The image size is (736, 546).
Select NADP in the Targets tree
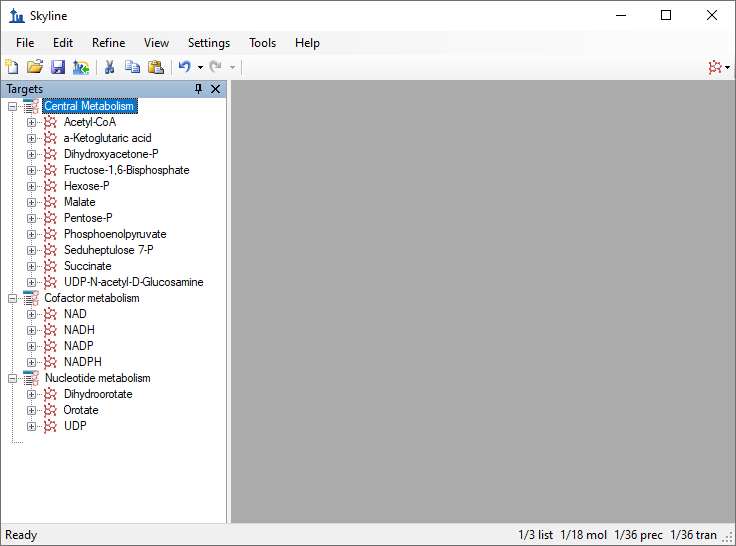tap(79, 346)
